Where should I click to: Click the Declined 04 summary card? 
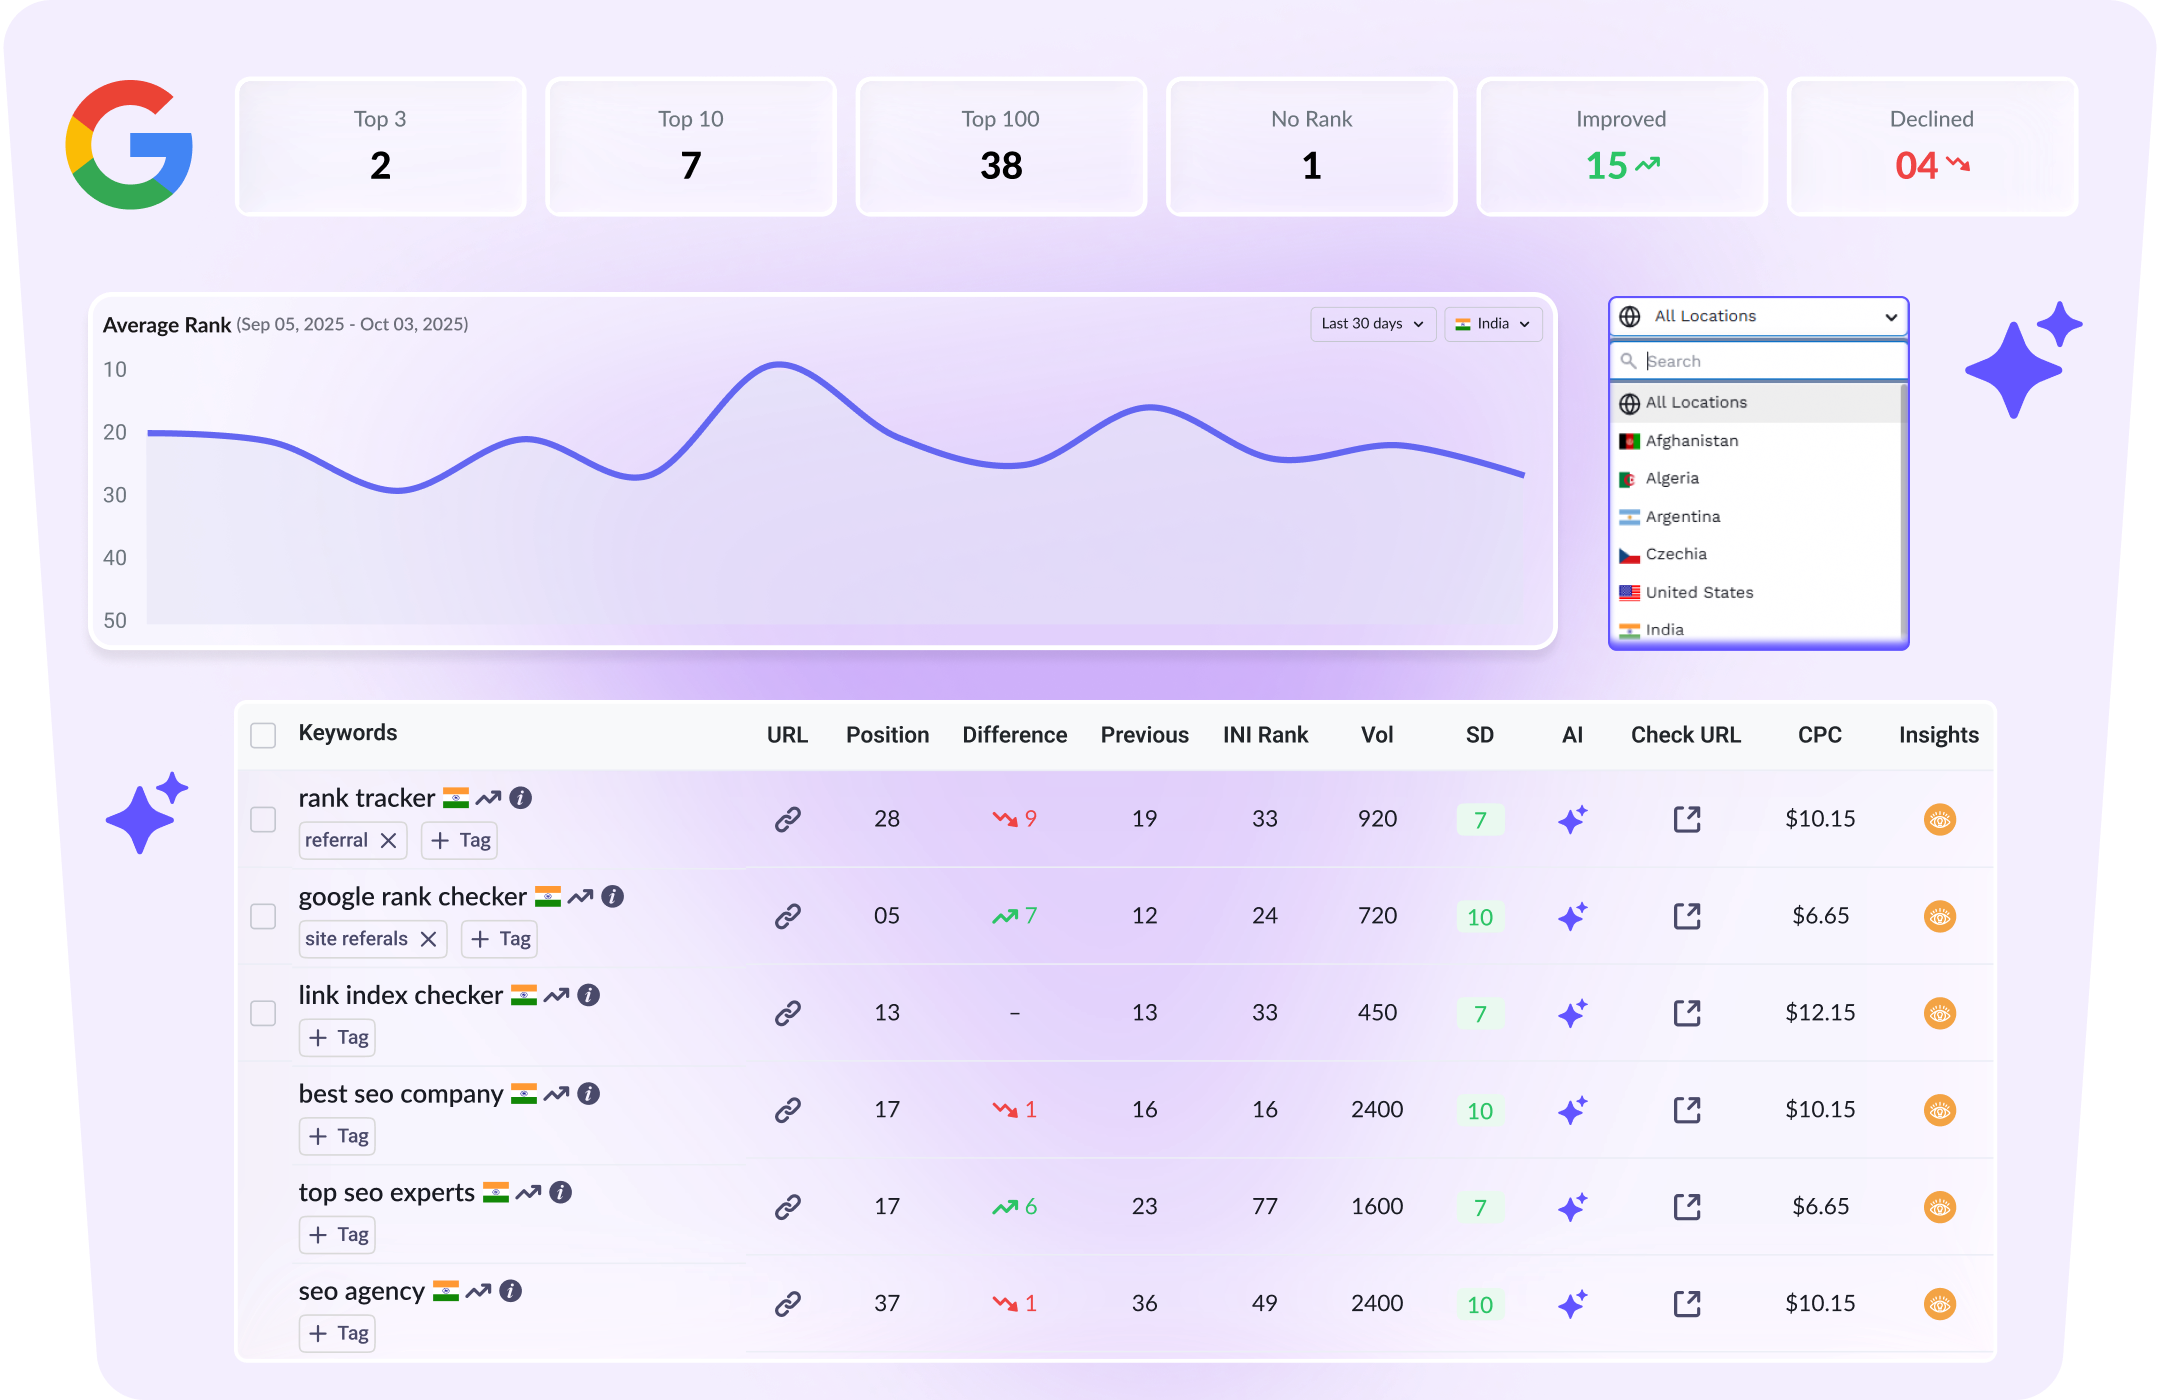[1931, 147]
